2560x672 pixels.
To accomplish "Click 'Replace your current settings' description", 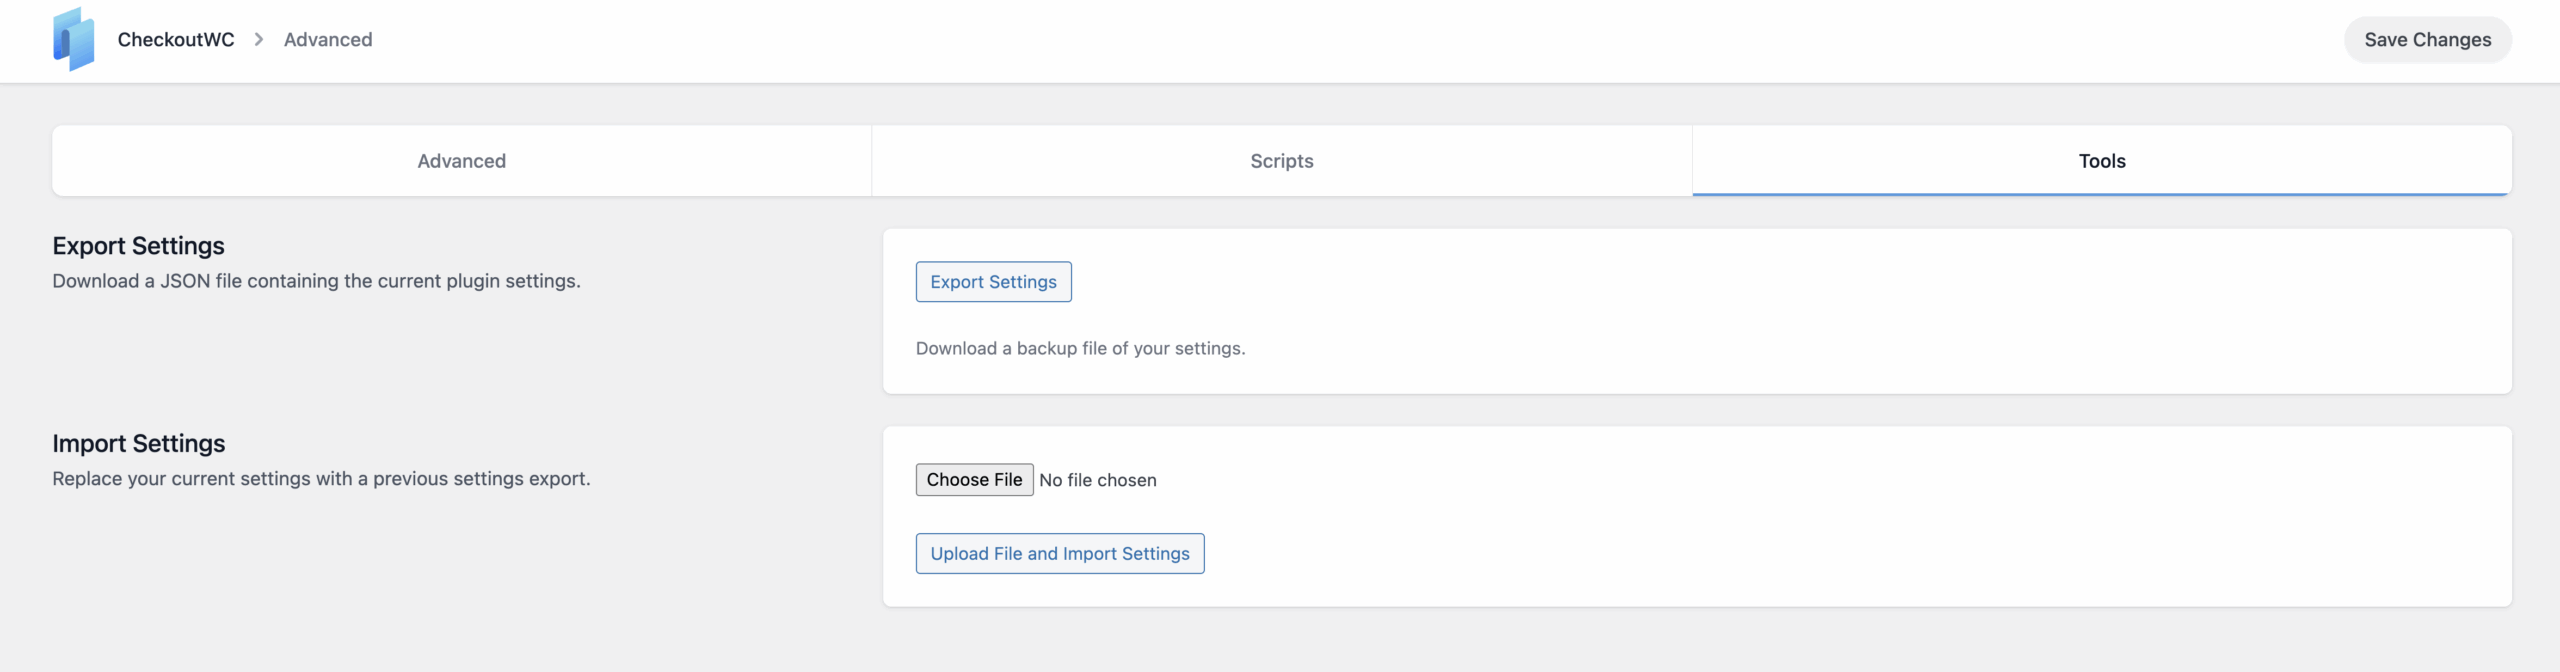I will [x=321, y=479].
